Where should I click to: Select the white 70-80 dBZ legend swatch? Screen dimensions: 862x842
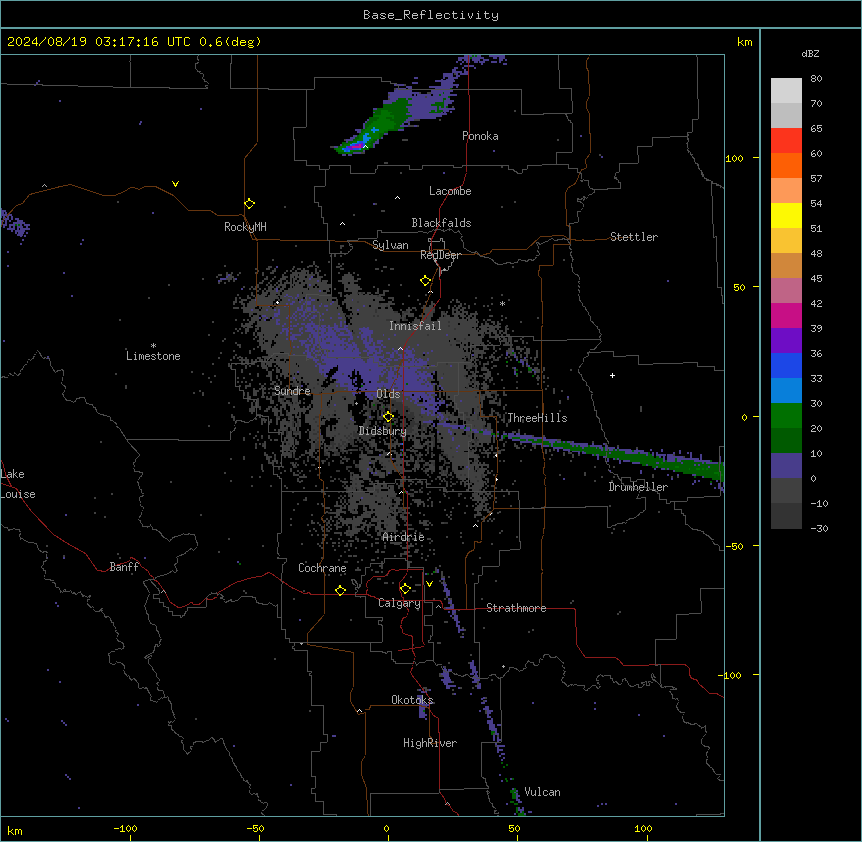786,91
